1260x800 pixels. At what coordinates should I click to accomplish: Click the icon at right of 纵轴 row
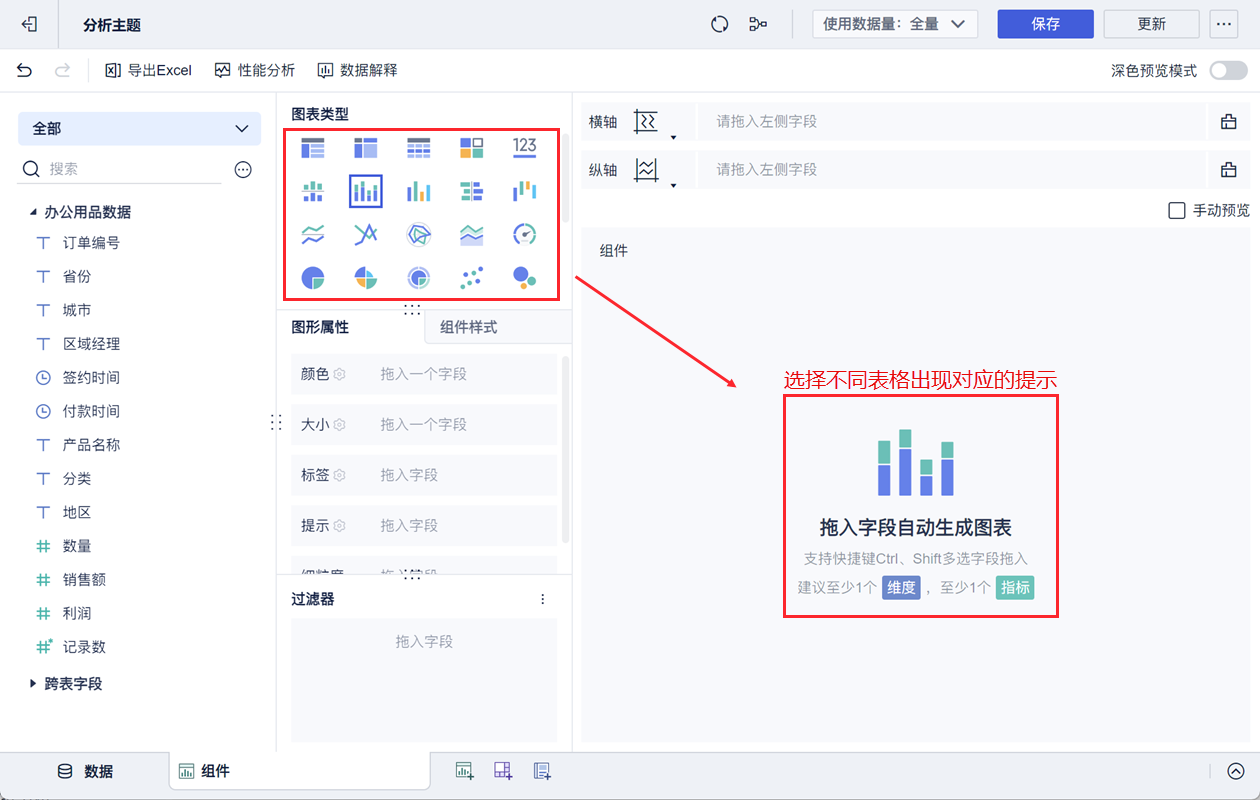(1228, 170)
